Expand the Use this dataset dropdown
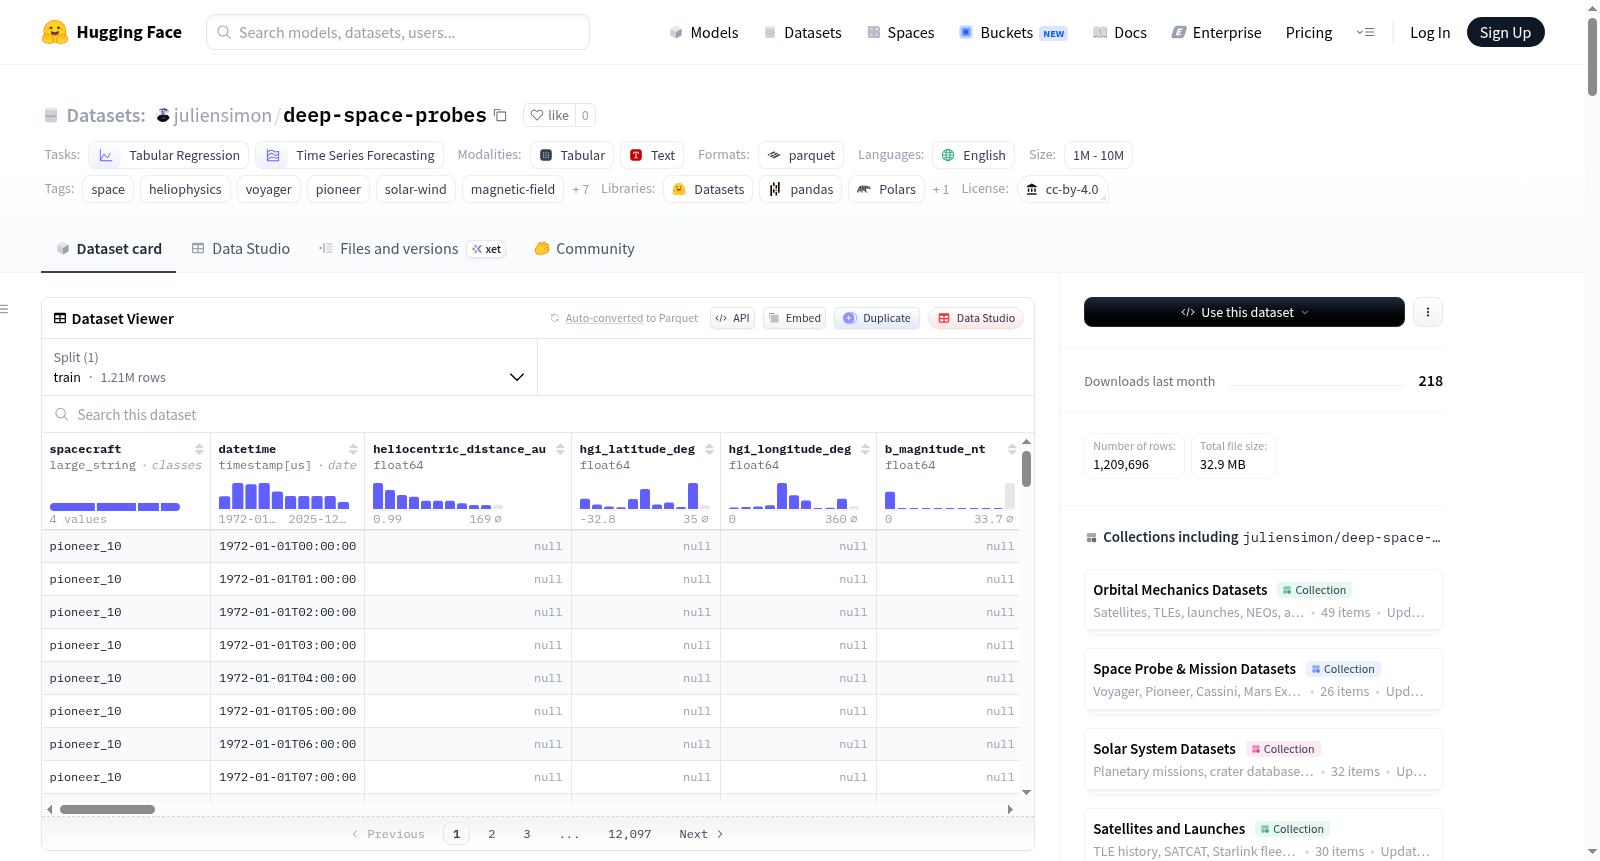This screenshot has height=861, width=1600. pos(1244,312)
